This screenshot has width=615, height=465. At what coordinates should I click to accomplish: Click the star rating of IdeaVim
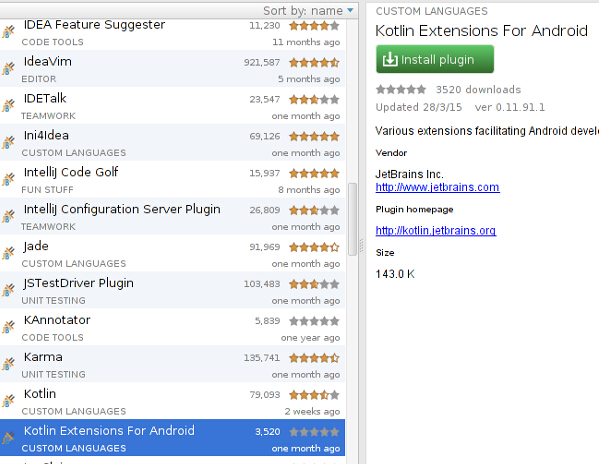[314, 62]
